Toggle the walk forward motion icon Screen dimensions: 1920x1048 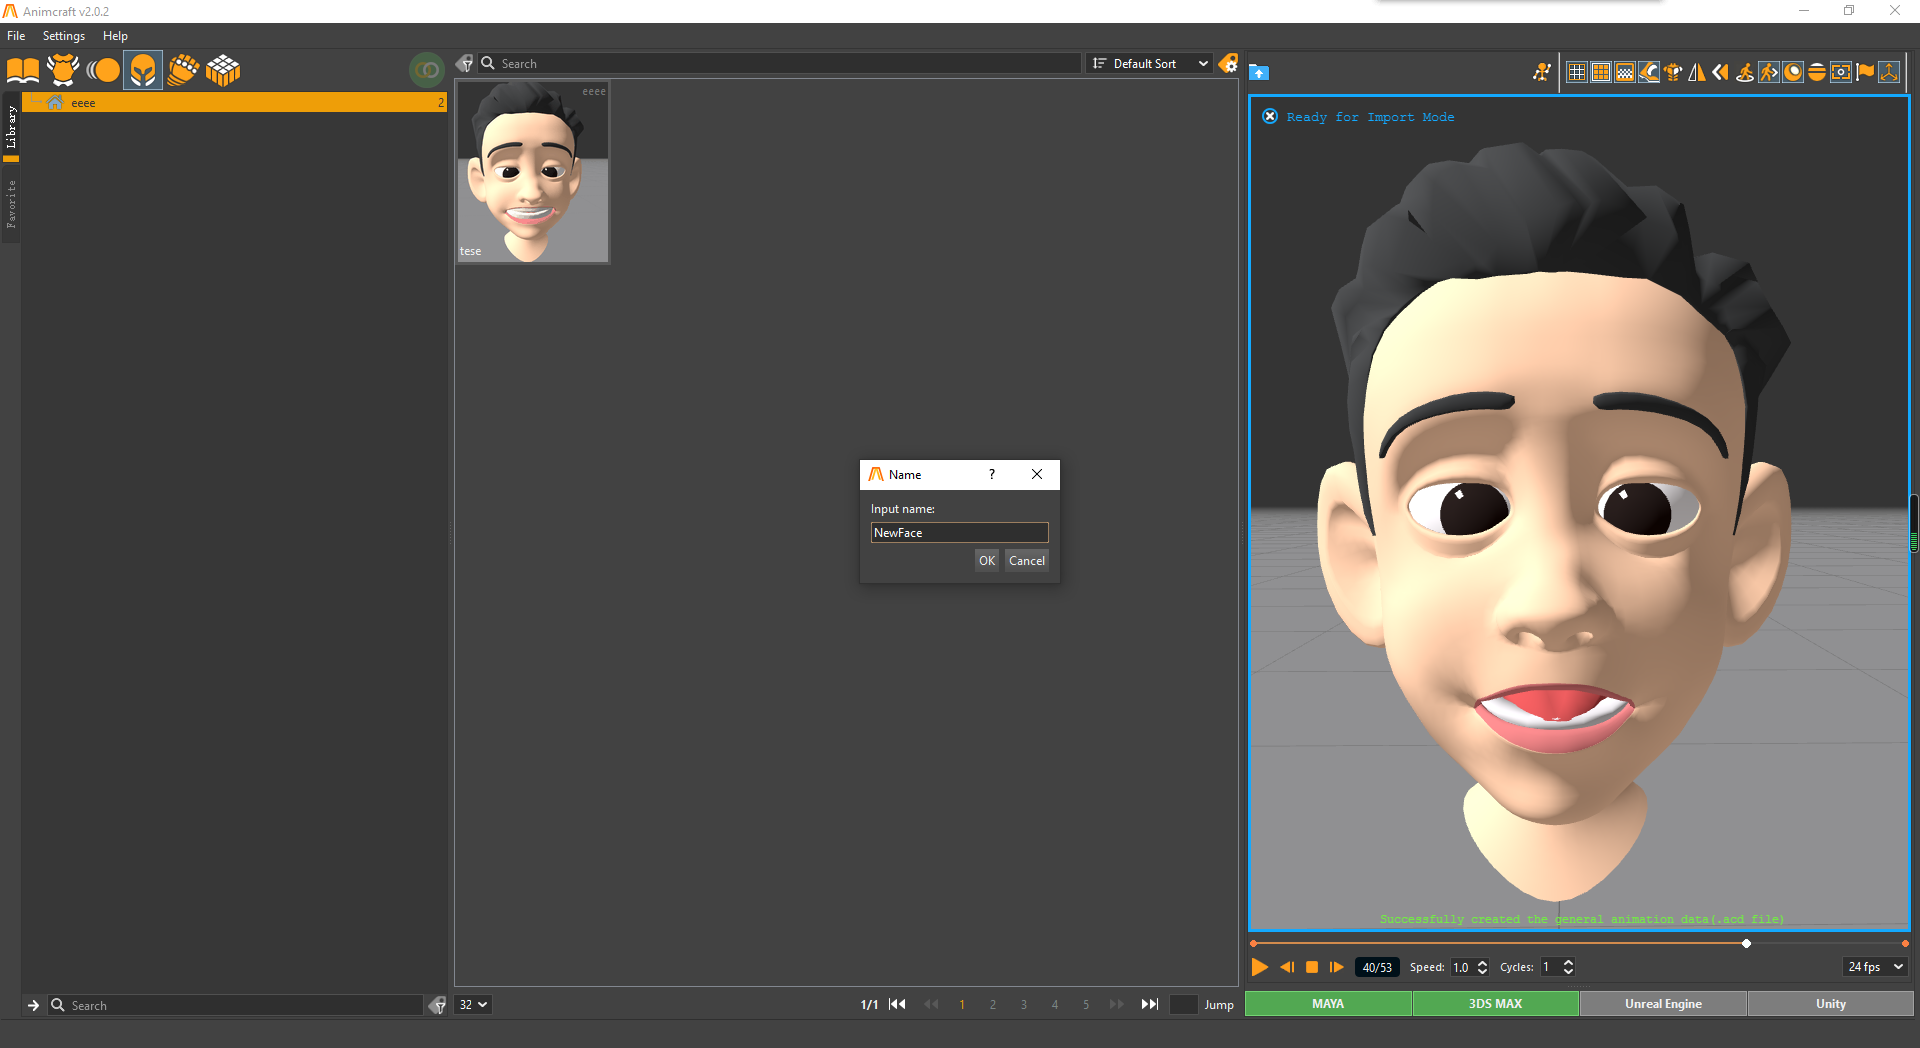click(1769, 72)
